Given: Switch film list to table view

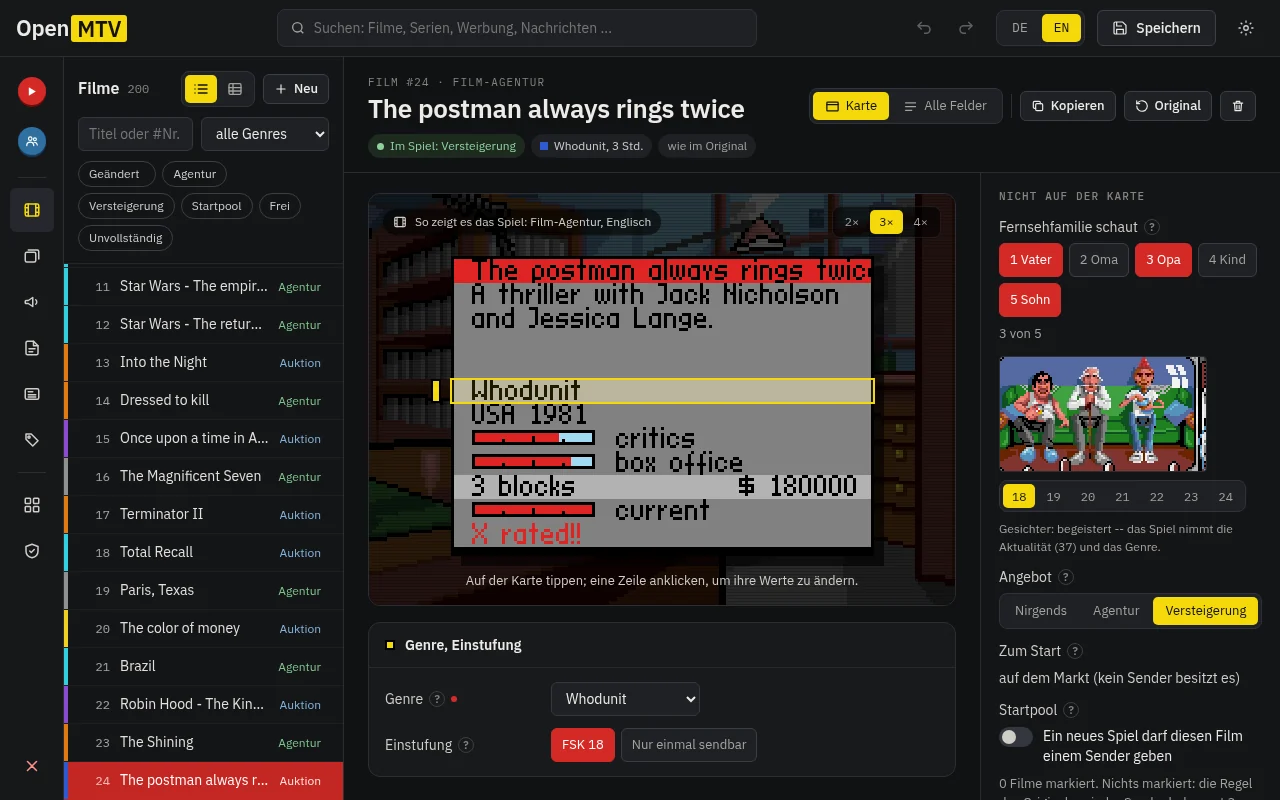Looking at the screenshot, I should pos(235,89).
